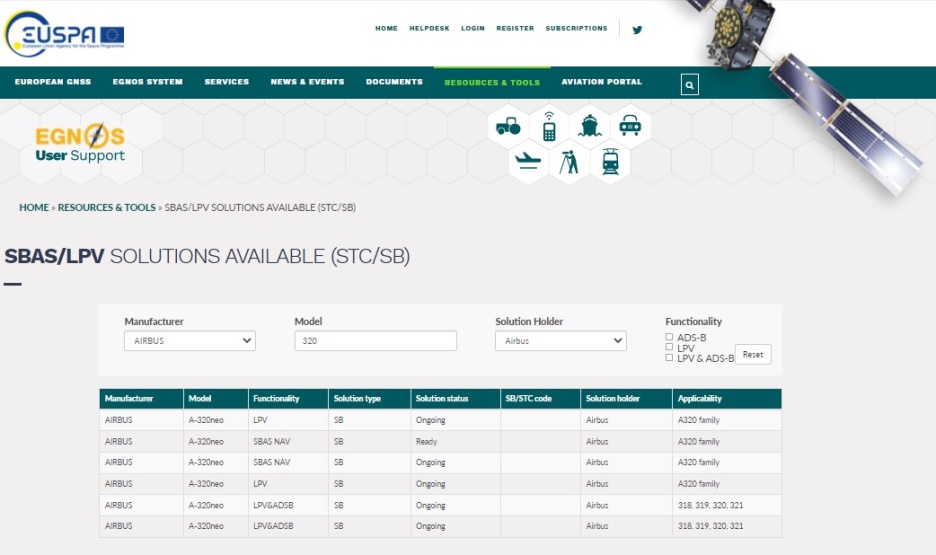Open the Documents menu
Screen dimensions: 936x555
(x=395, y=82)
